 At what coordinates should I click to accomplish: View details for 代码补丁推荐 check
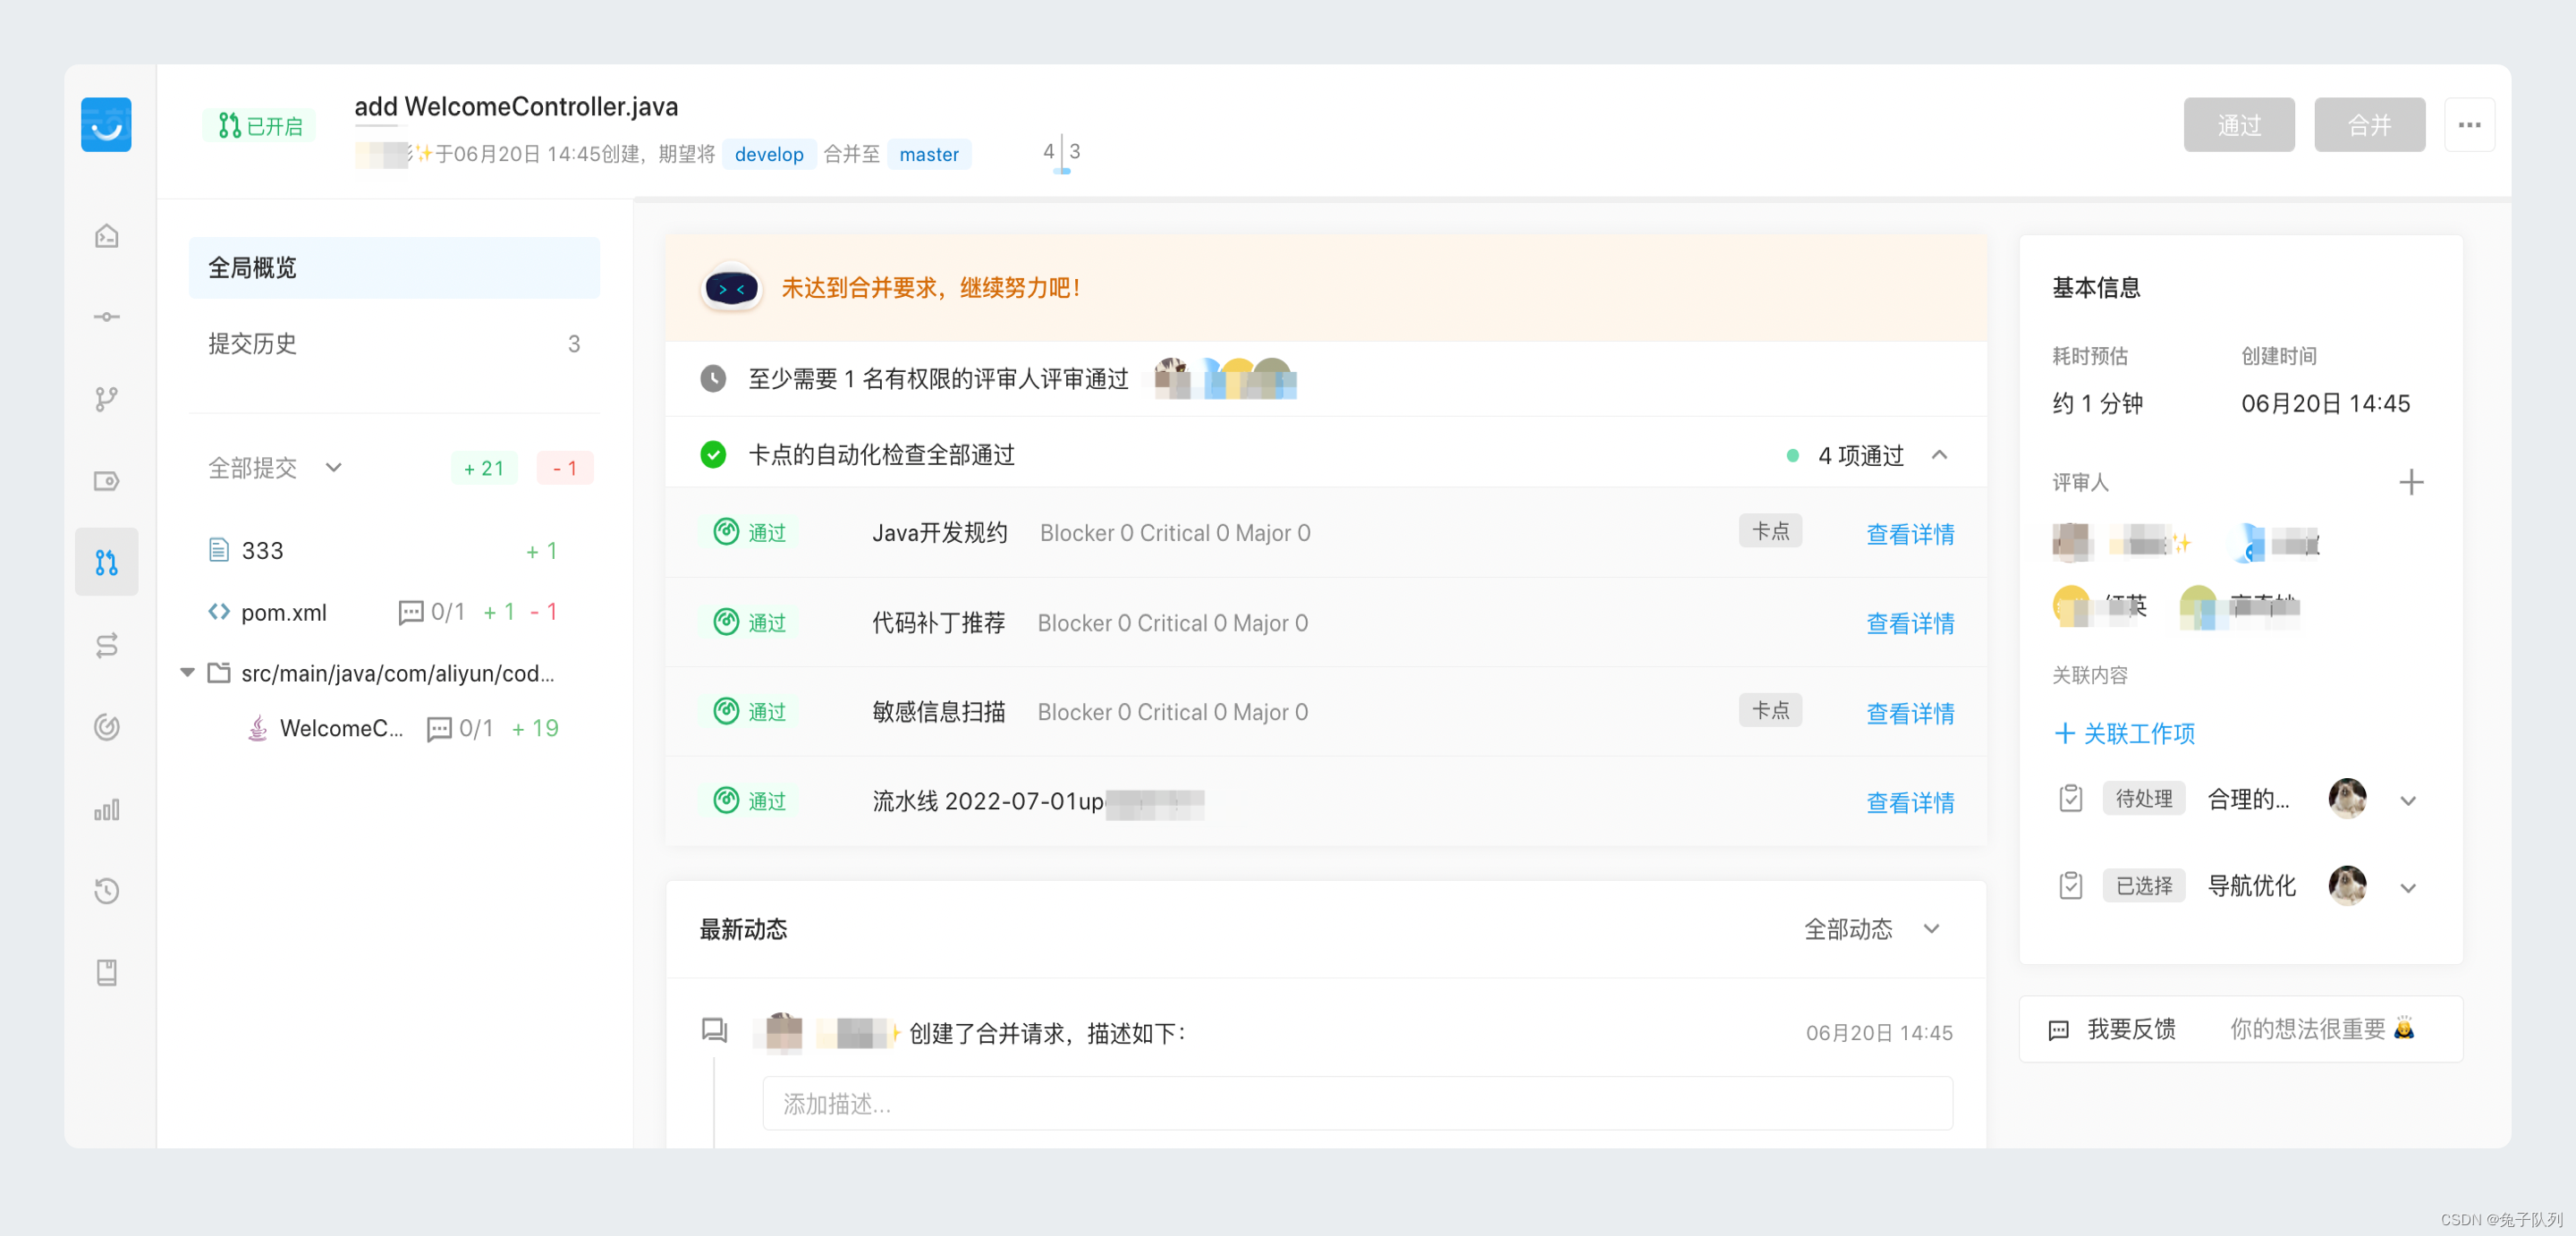(x=1910, y=623)
